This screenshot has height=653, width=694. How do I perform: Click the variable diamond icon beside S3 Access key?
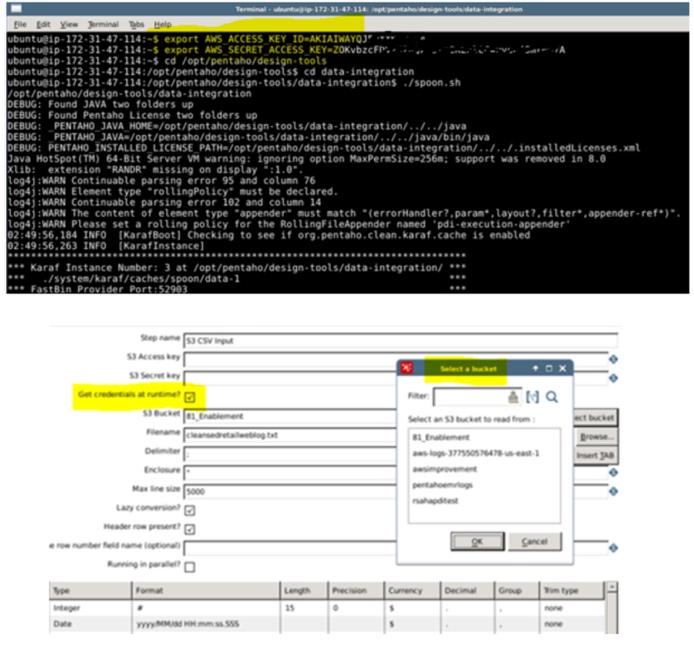pyautogui.click(x=613, y=359)
